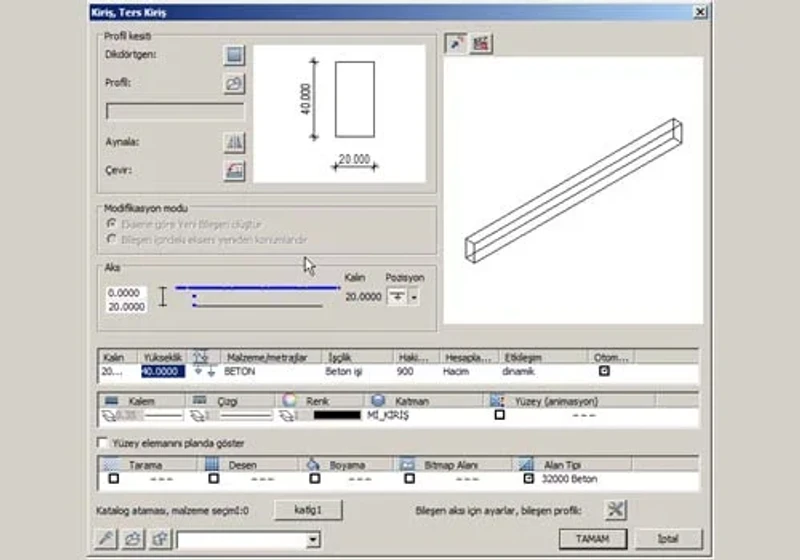The image size is (800, 560).
Task: Click the Katman layer icon
Action: (x=378, y=400)
